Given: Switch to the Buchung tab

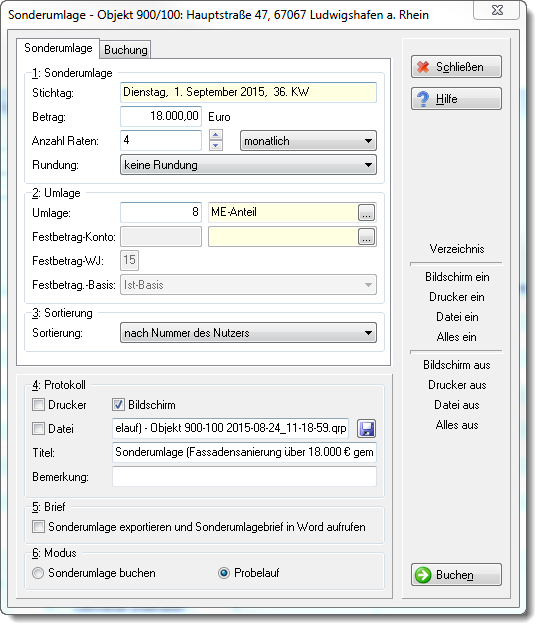Looking at the screenshot, I should (125, 50).
